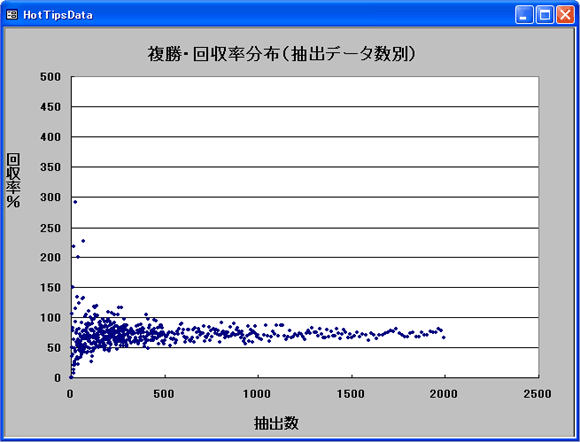Click the 250 label on the vertical axis
Image resolution: width=580 pixels, height=442 pixels.
50,228
